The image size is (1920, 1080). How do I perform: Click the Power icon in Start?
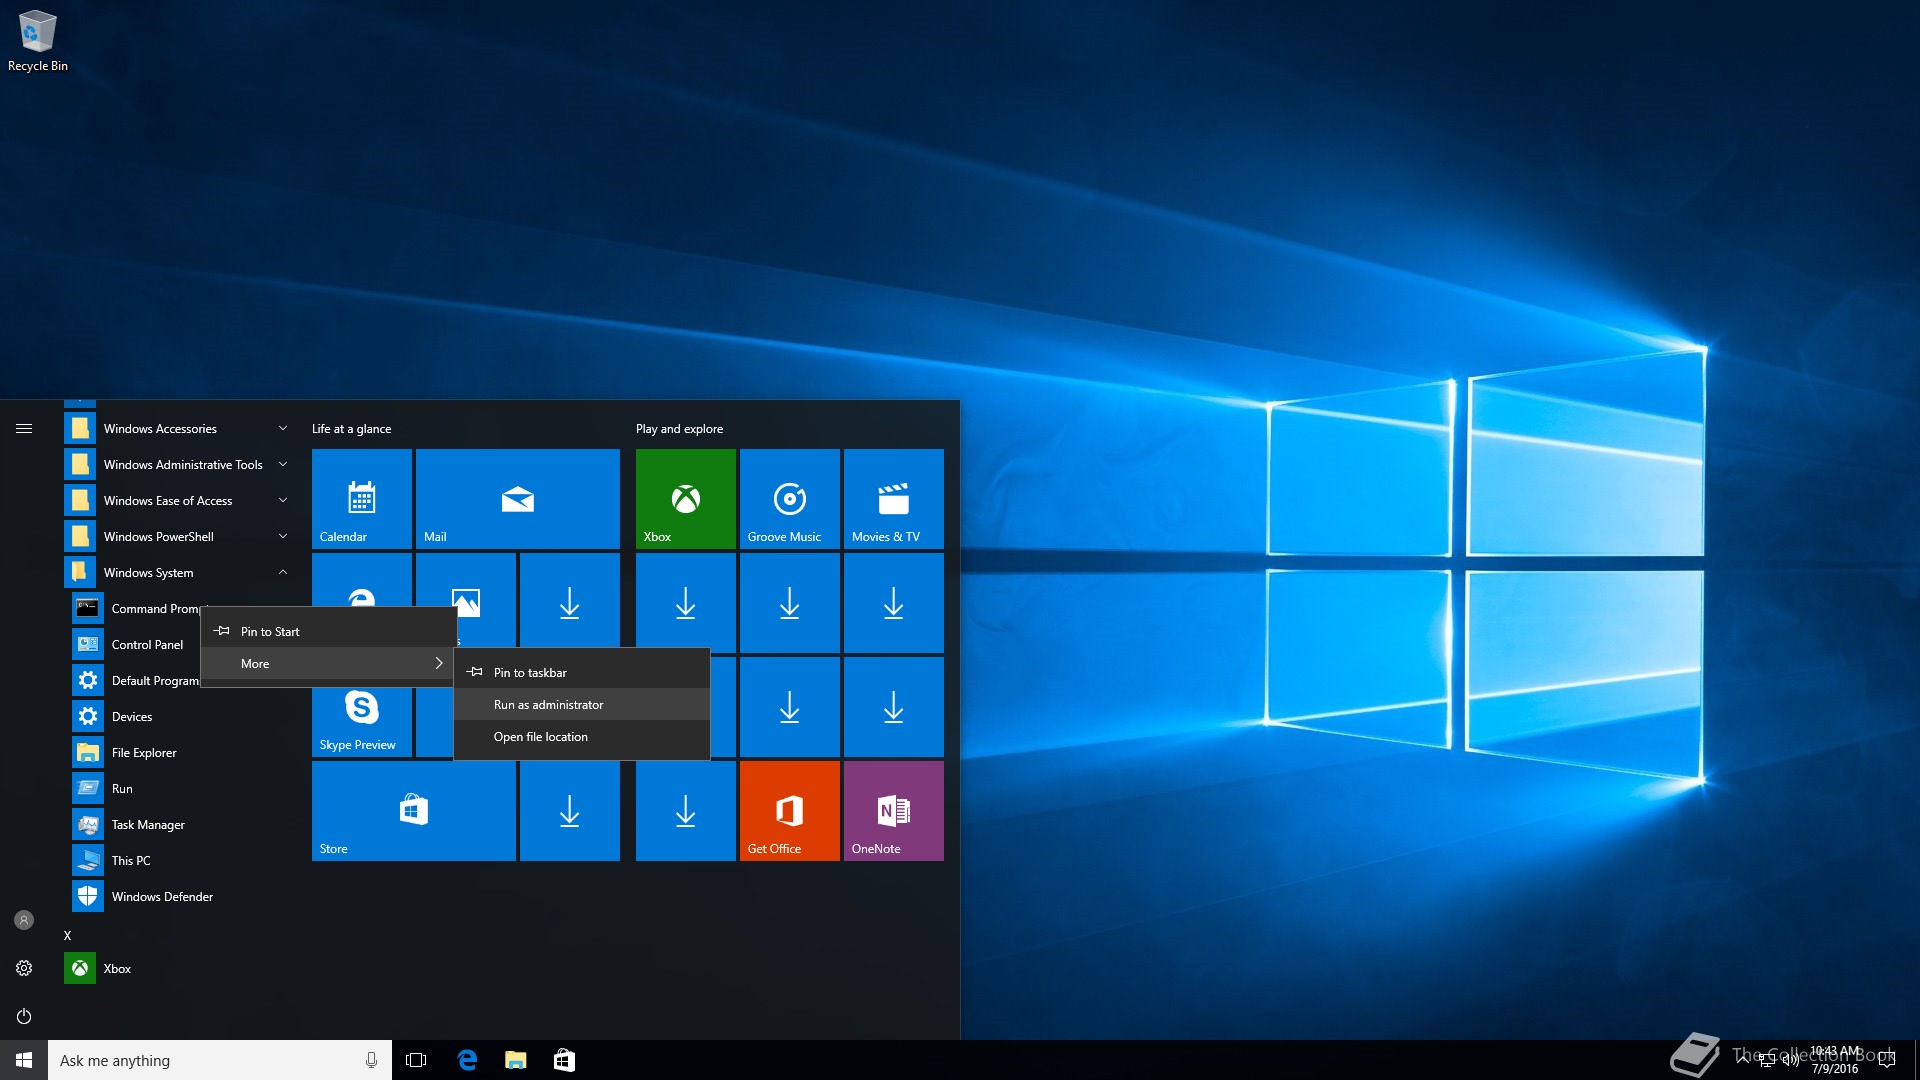click(24, 1016)
